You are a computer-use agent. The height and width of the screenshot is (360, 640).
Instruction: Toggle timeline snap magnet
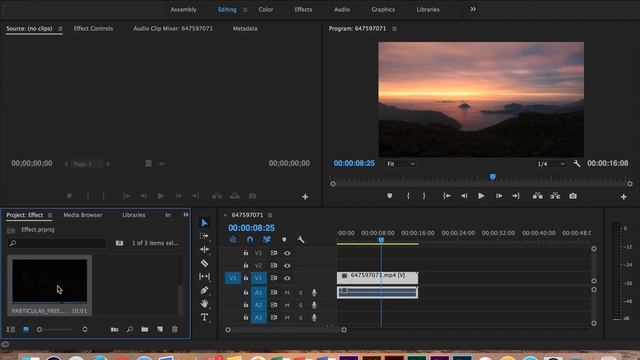point(250,240)
